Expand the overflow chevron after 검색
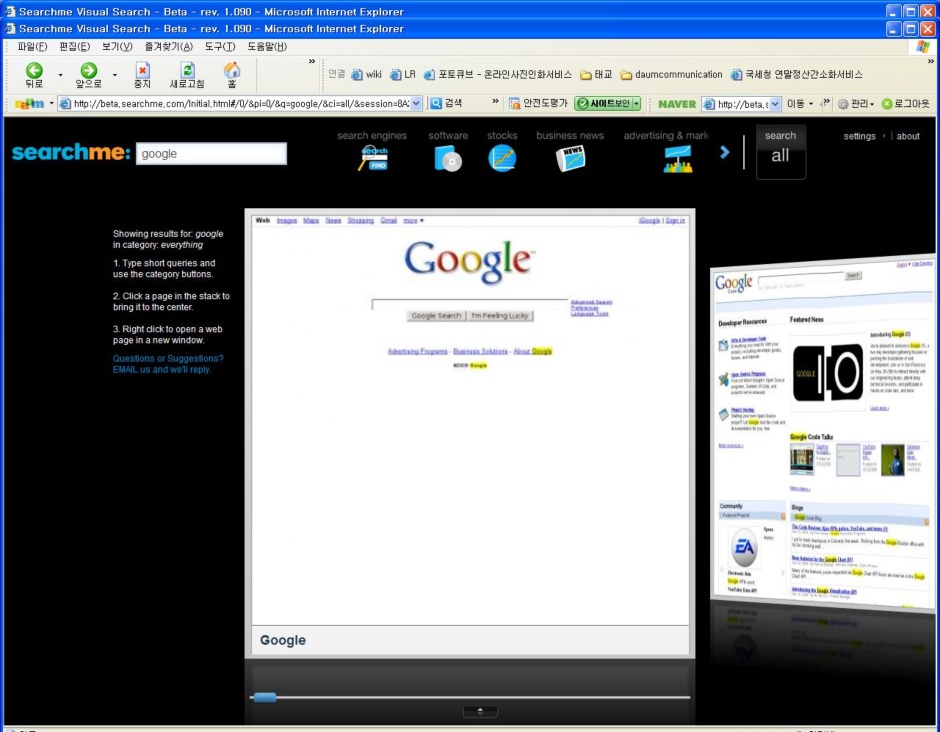 [x=495, y=101]
